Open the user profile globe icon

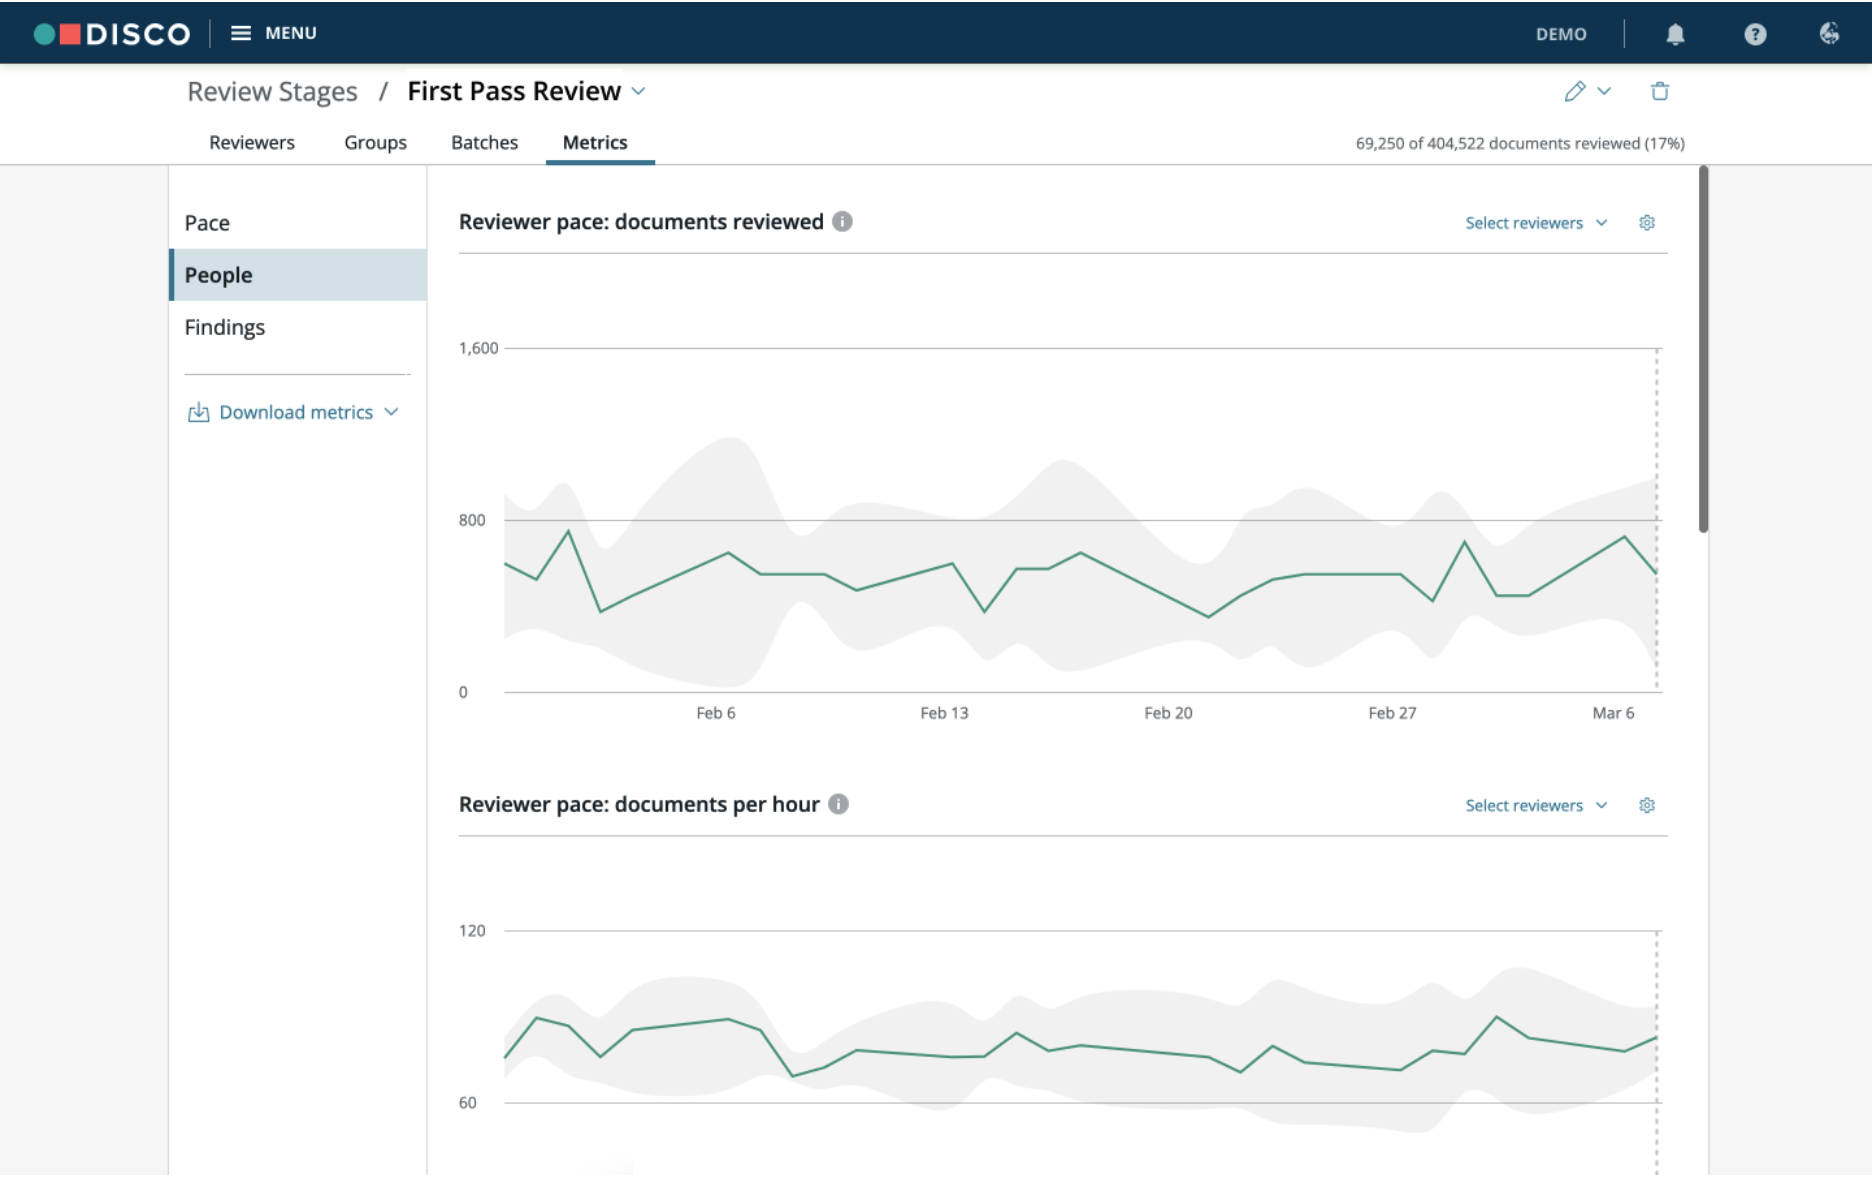coord(1829,33)
